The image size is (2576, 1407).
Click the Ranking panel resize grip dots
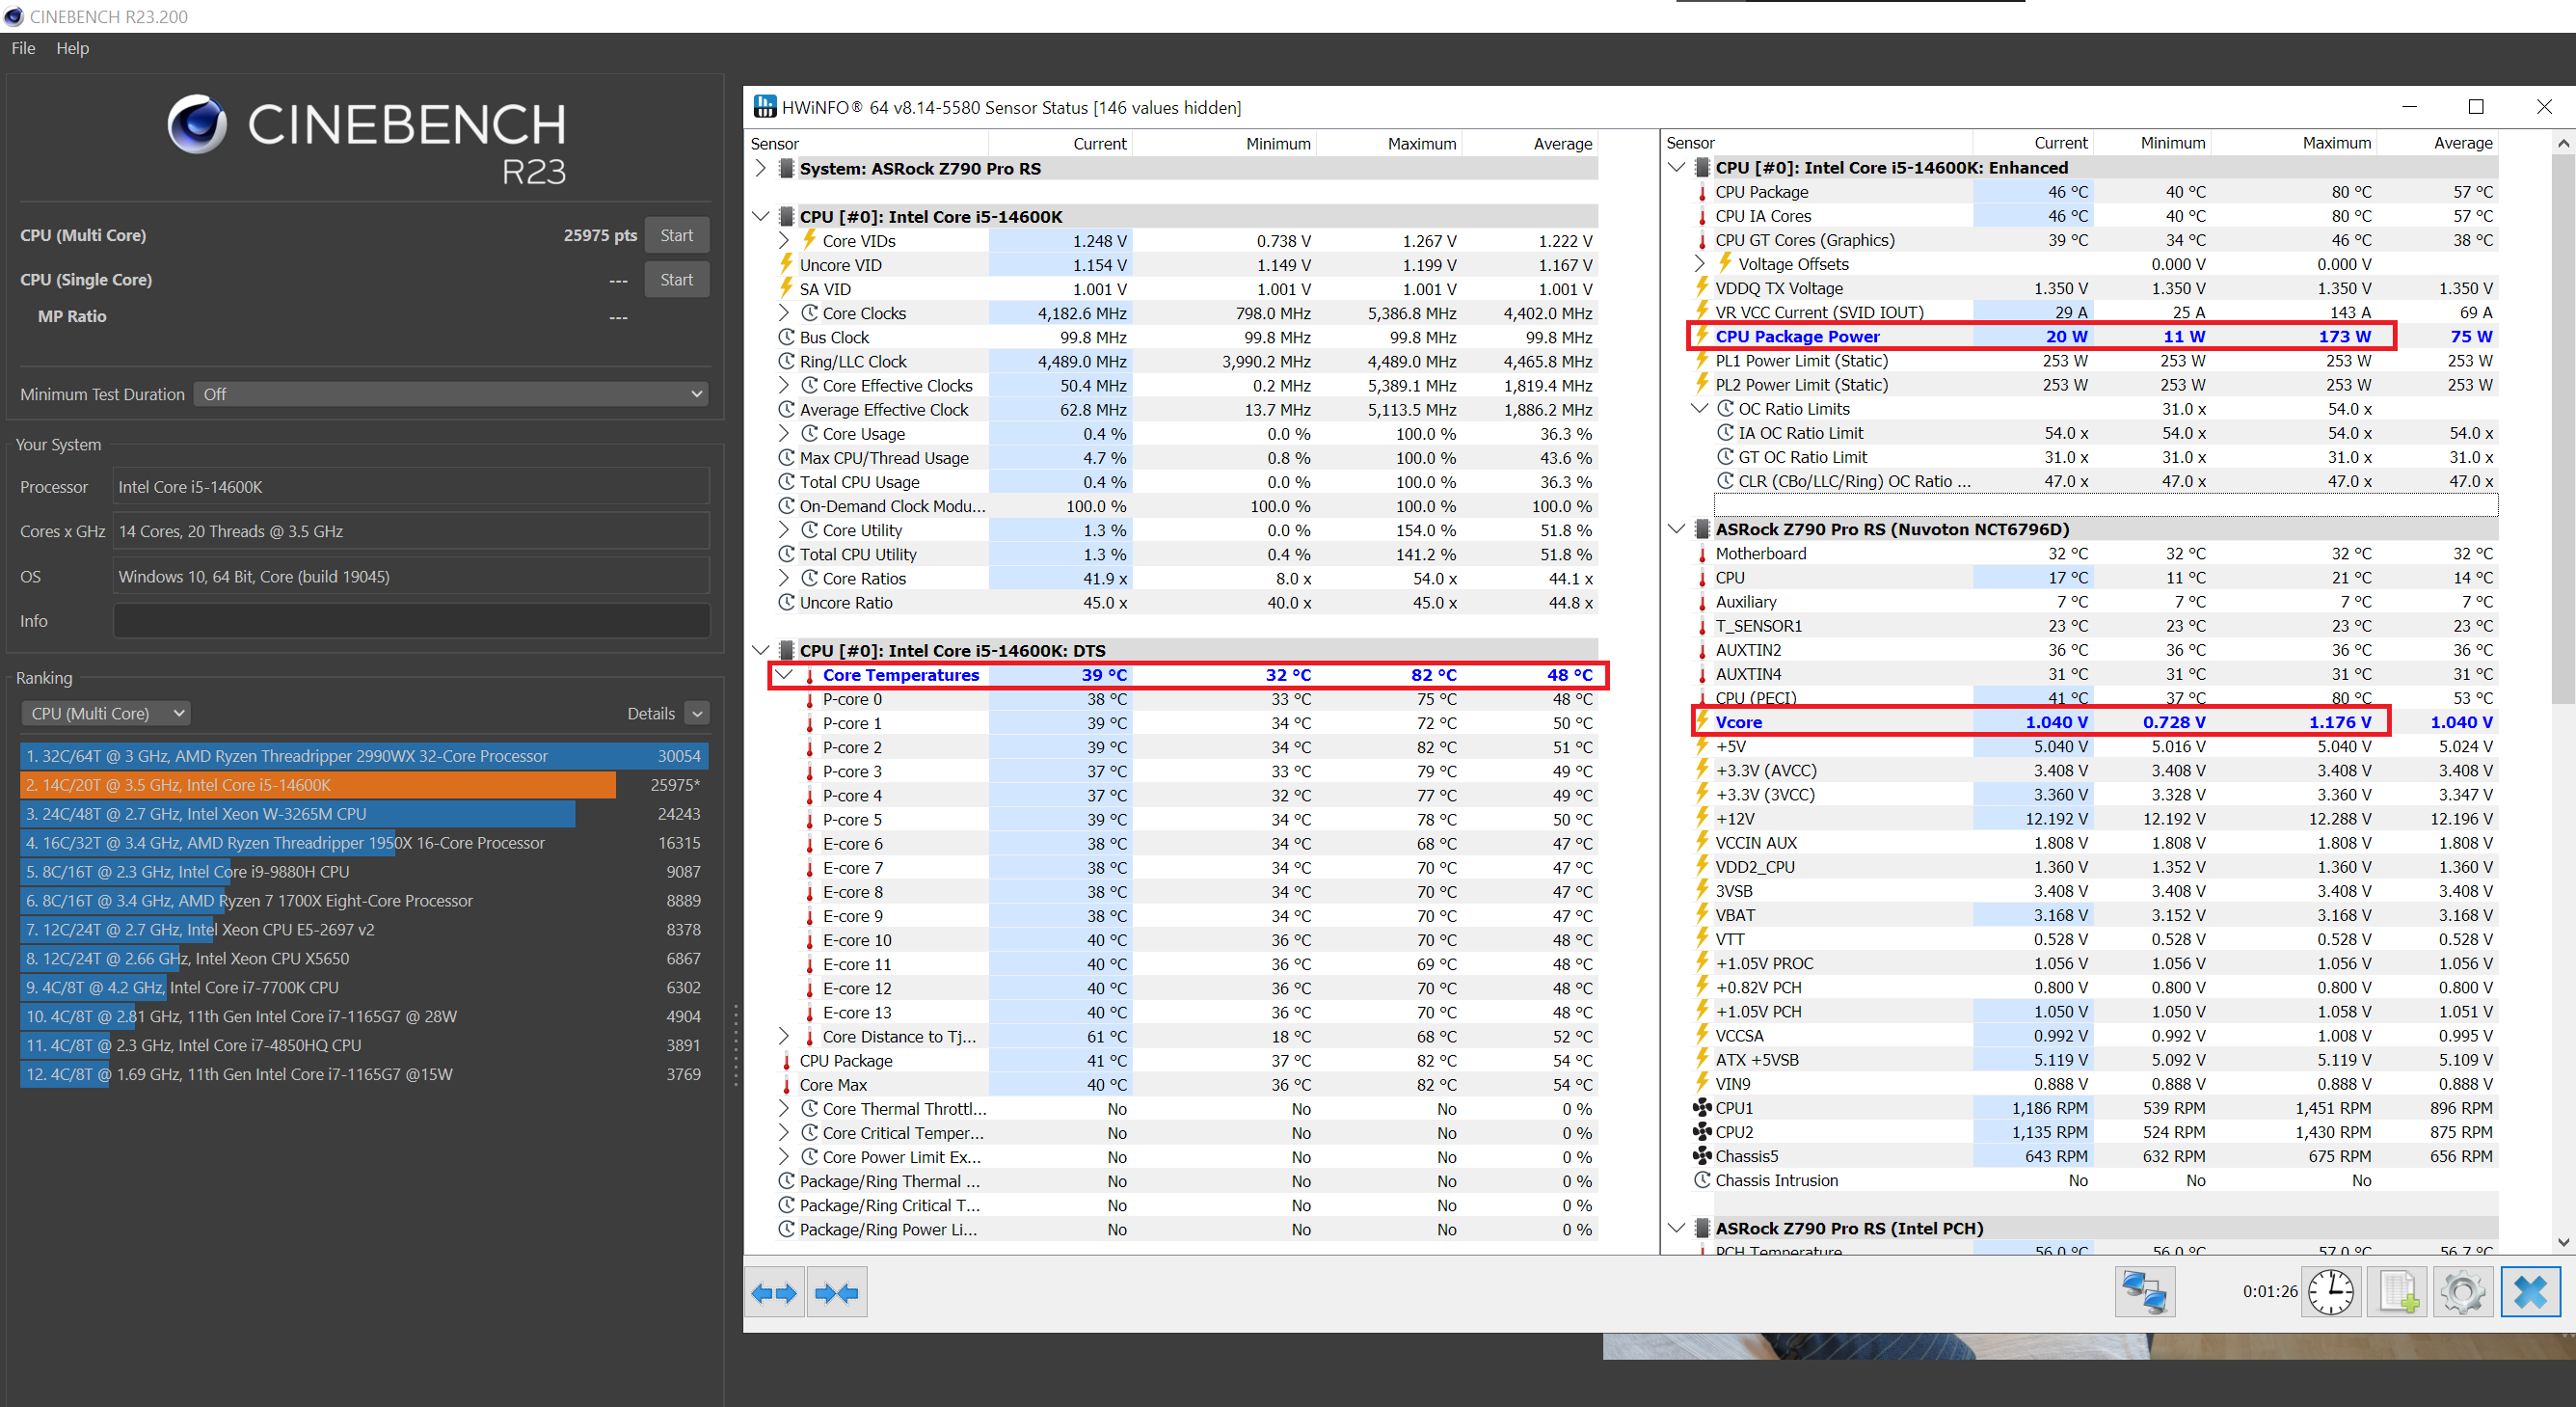(735, 1045)
